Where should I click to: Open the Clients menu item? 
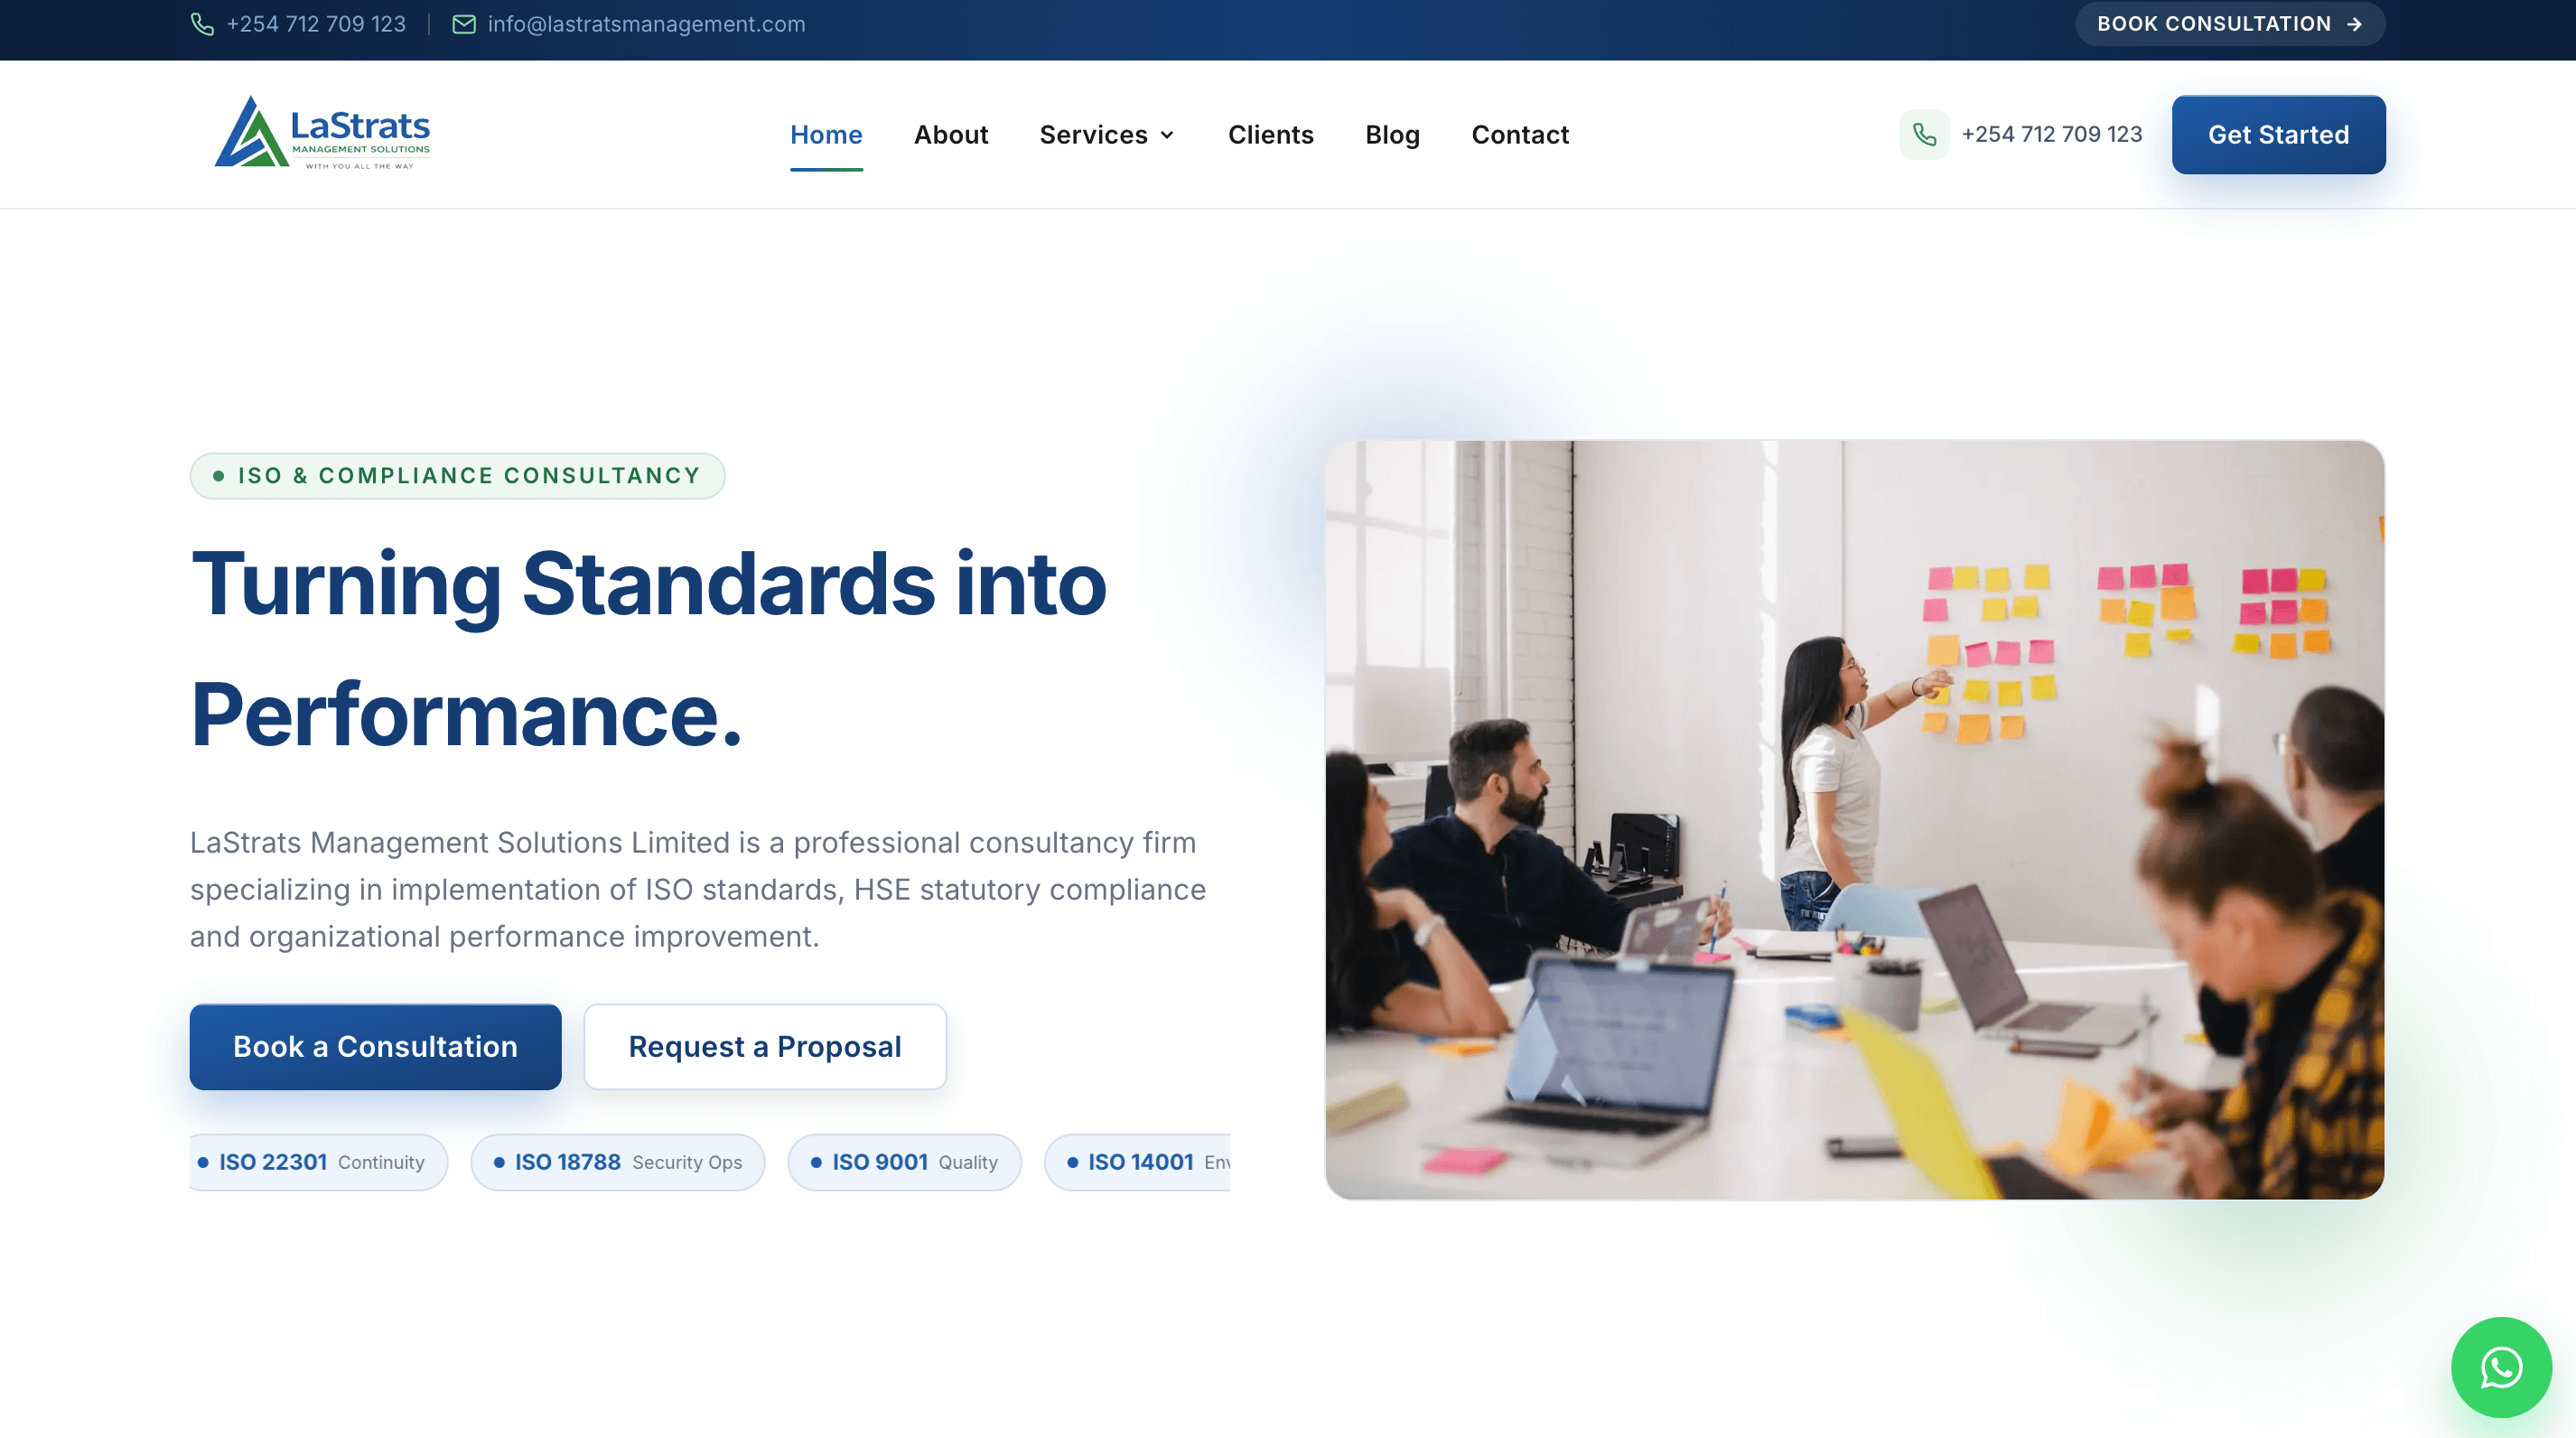click(x=1271, y=134)
